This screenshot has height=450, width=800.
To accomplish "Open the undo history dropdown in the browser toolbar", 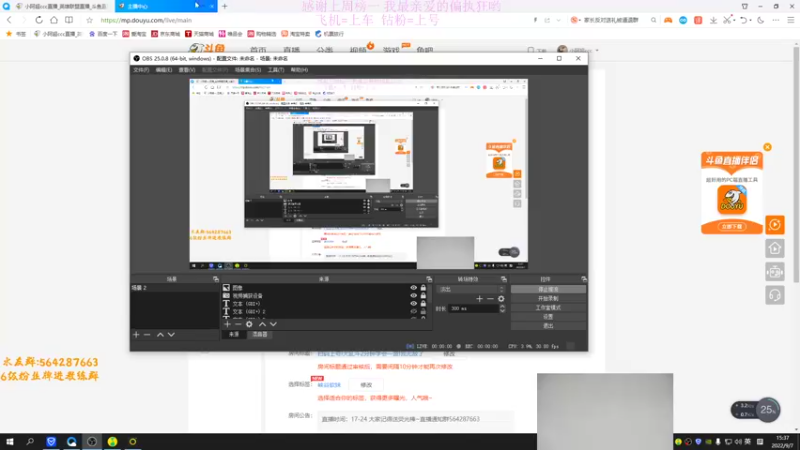I will 751,20.
